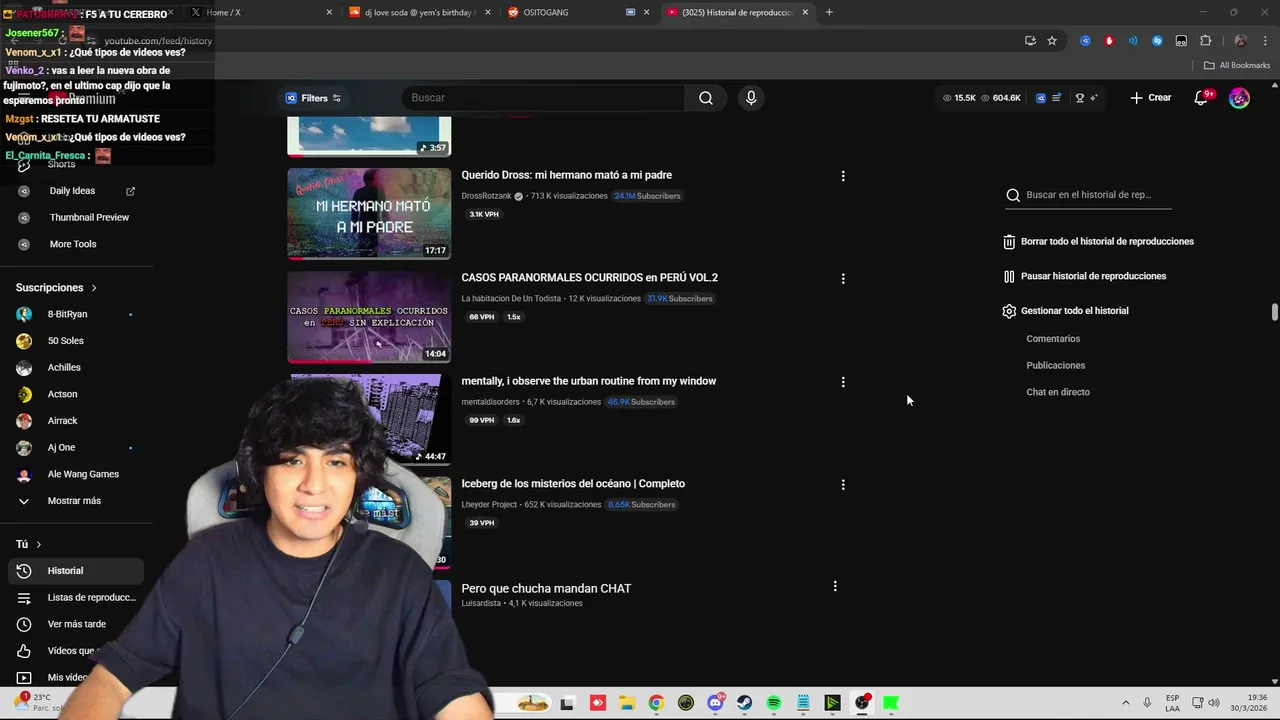Open File Explorer from the taskbar
This screenshot has height=720, width=1280.
pos(627,703)
